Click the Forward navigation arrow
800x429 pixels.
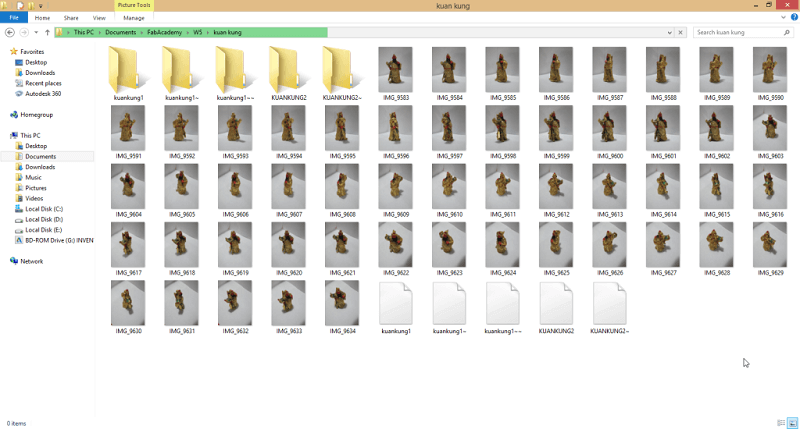point(24,32)
